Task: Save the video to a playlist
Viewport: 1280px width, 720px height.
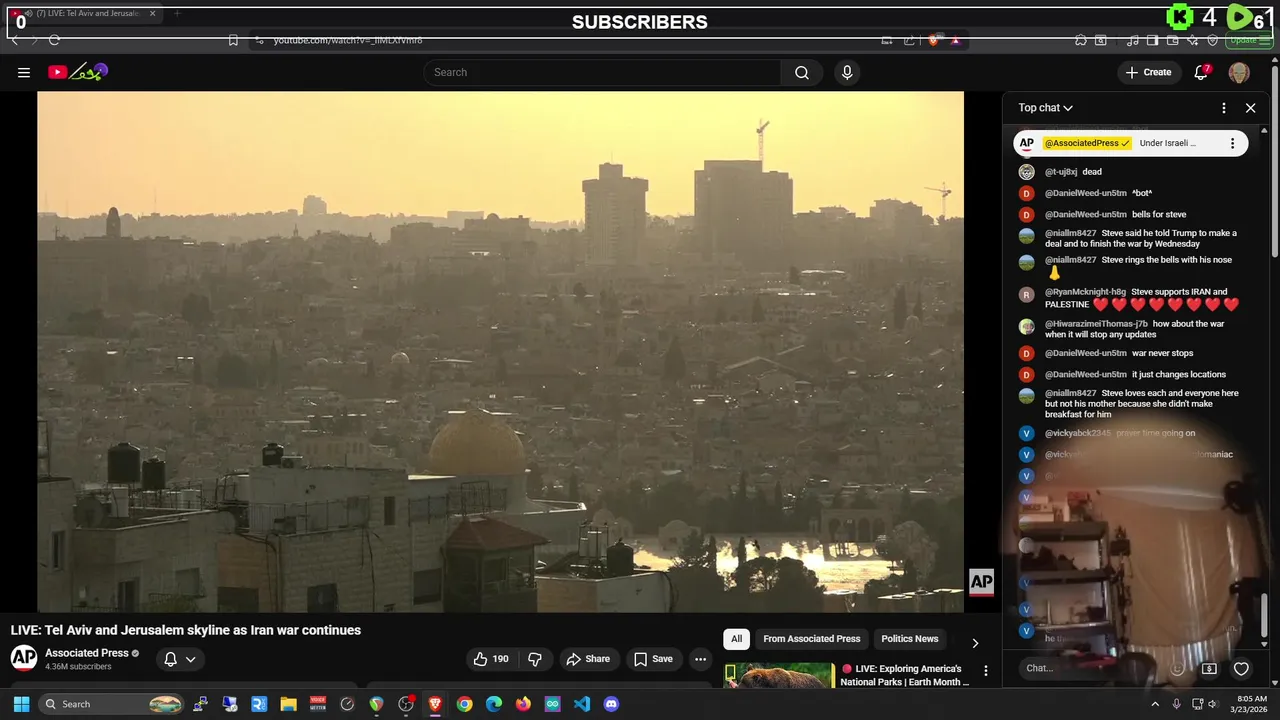Action: click(x=653, y=659)
